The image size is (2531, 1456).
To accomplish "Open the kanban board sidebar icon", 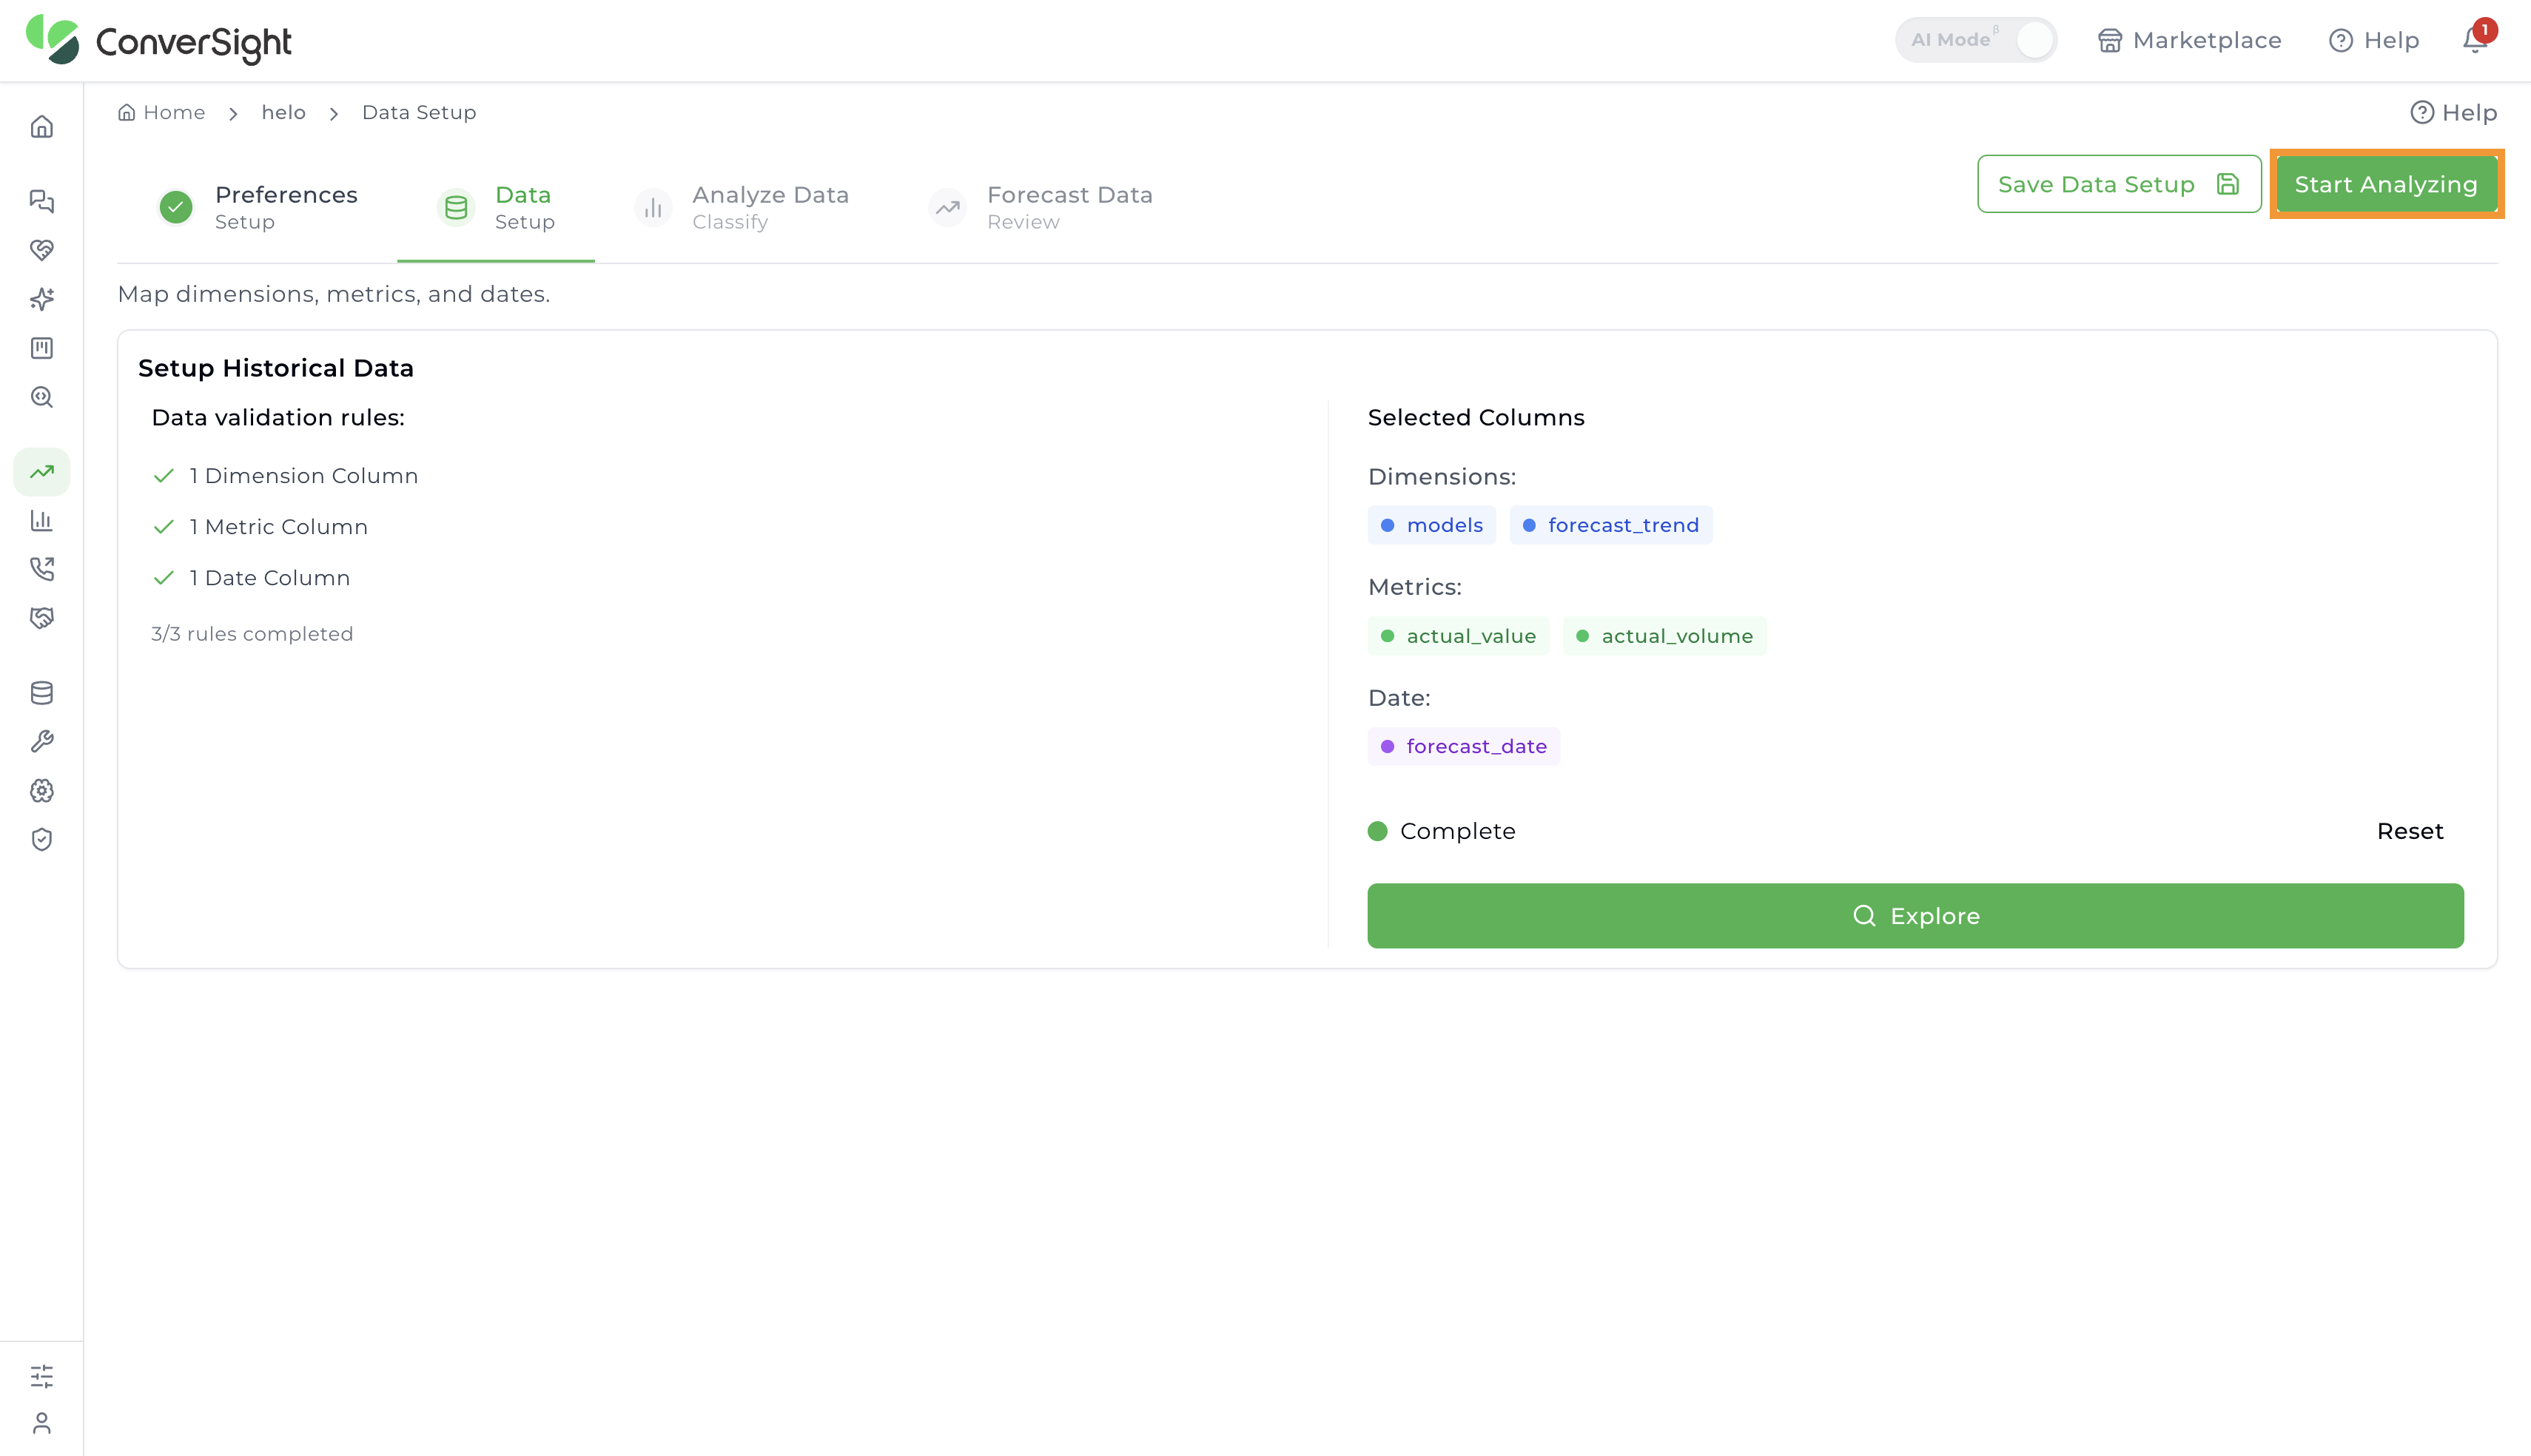I will [x=41, y=348].
